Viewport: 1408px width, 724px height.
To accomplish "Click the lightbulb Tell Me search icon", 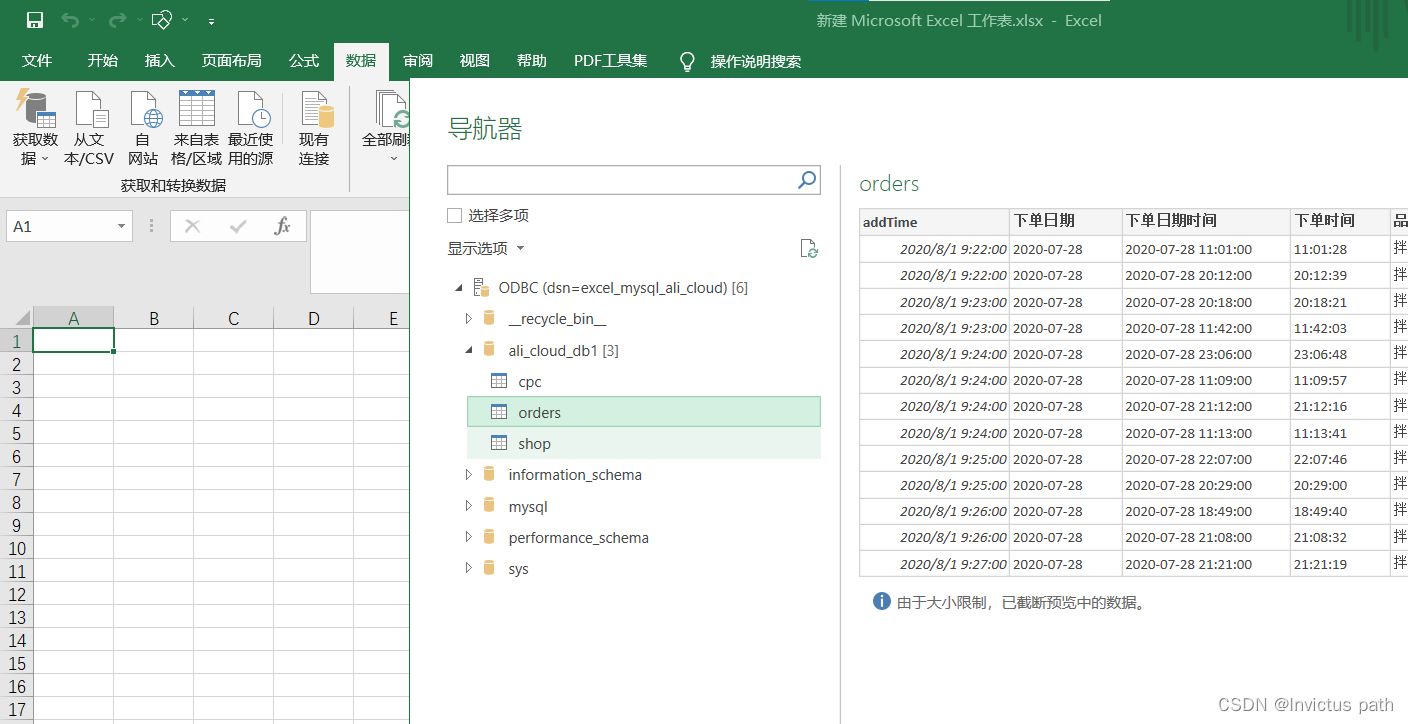I will 687,61.
